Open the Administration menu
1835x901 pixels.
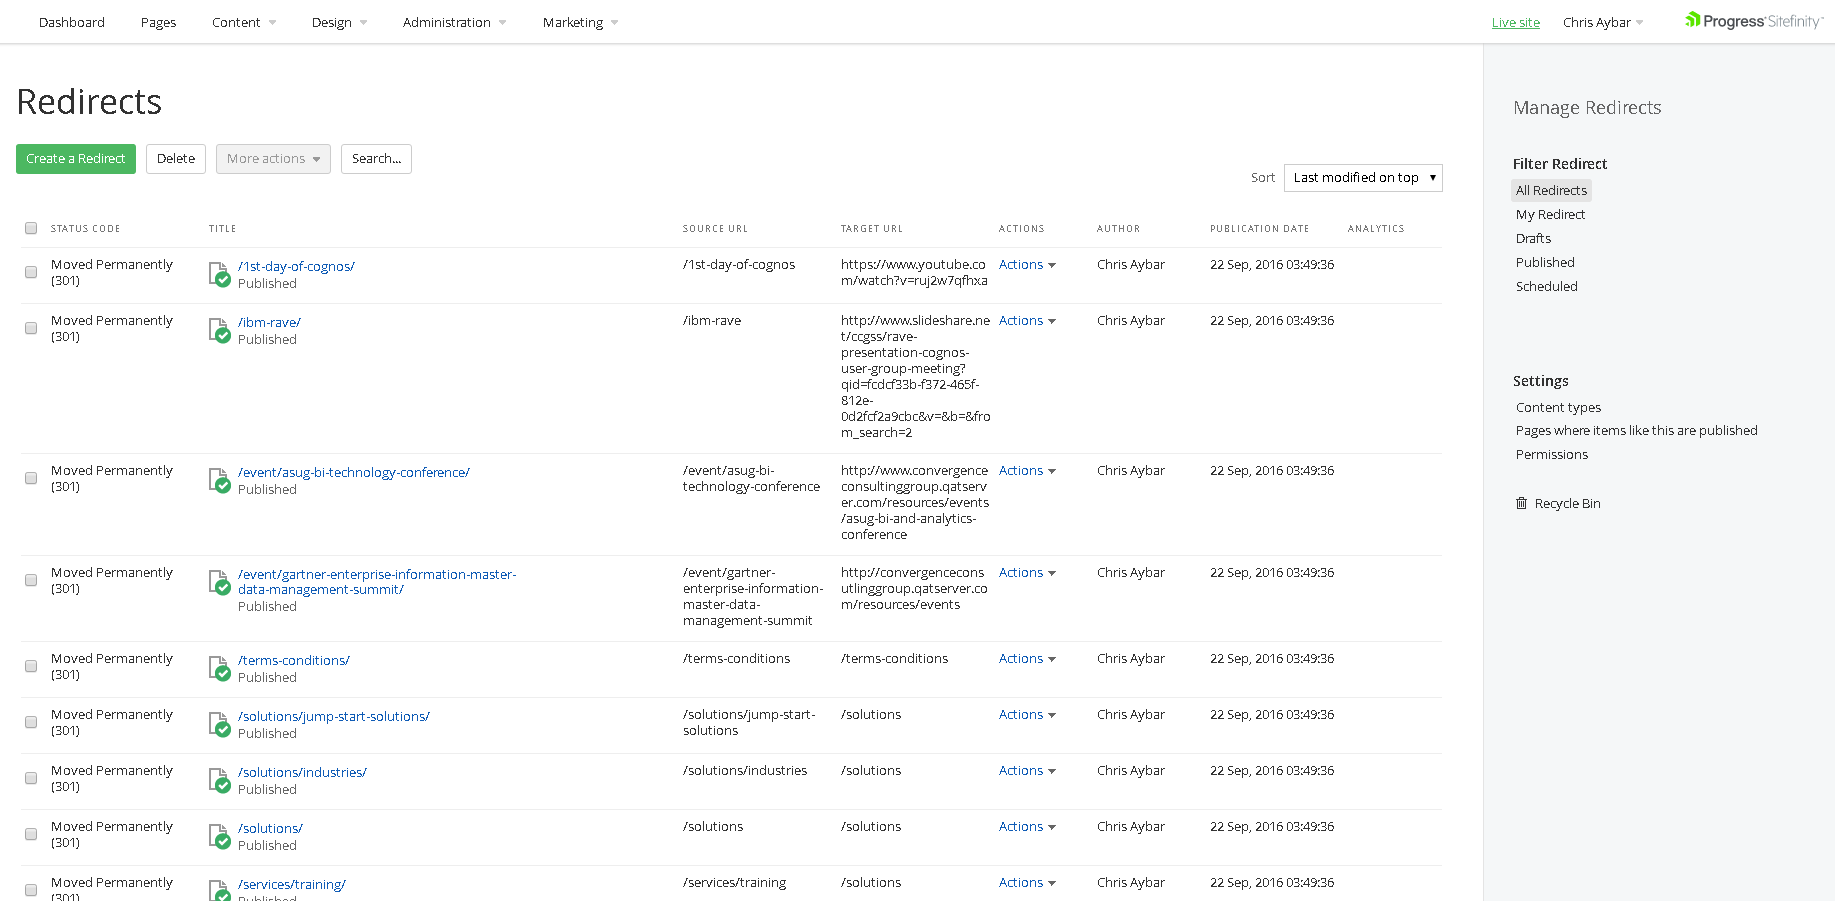click(454, 22)
